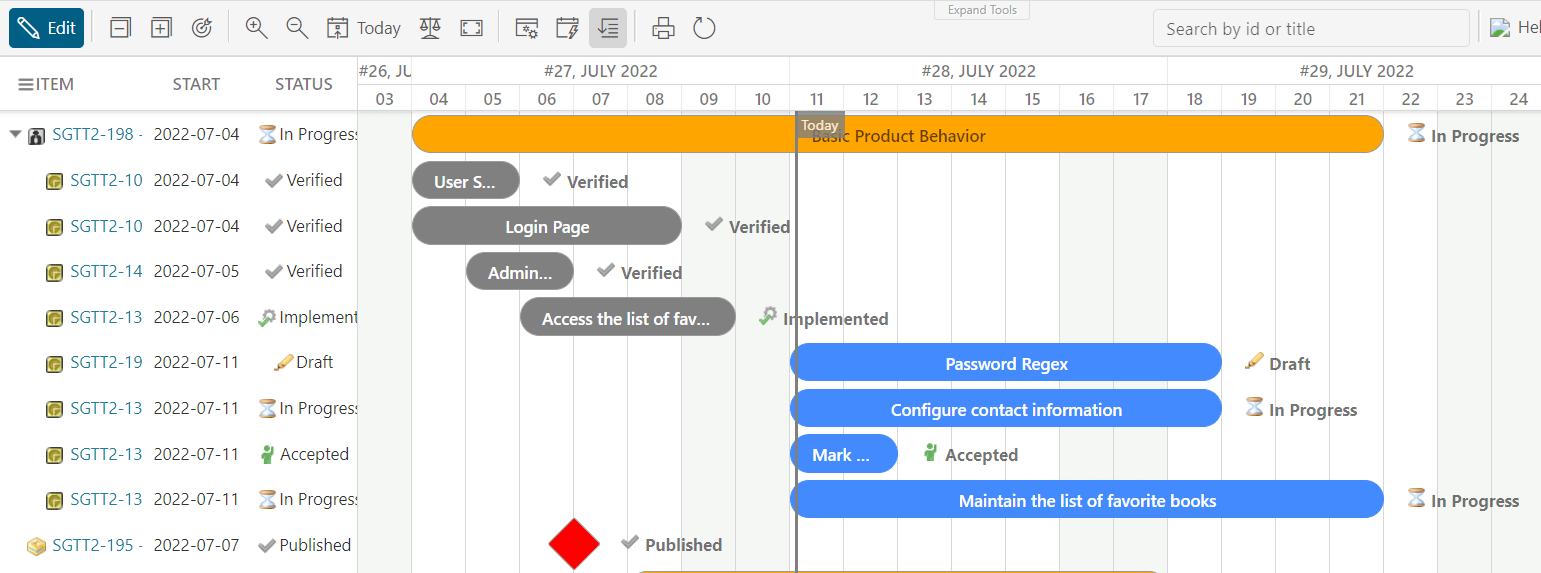Select the blue Mark ... task bar
Image resolution: width=1541 pixels, height=573 pixels.
(x=843, y=454)
